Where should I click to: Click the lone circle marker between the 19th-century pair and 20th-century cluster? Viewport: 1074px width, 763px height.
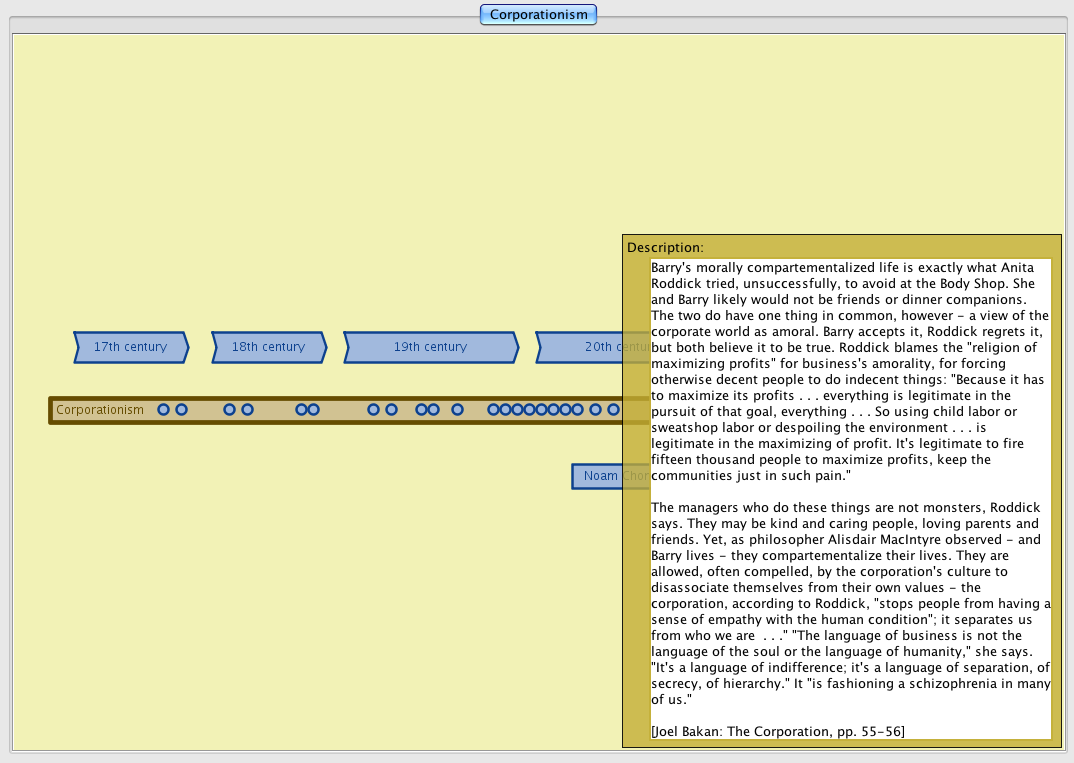pyautogui.click(x=457, y=410)
